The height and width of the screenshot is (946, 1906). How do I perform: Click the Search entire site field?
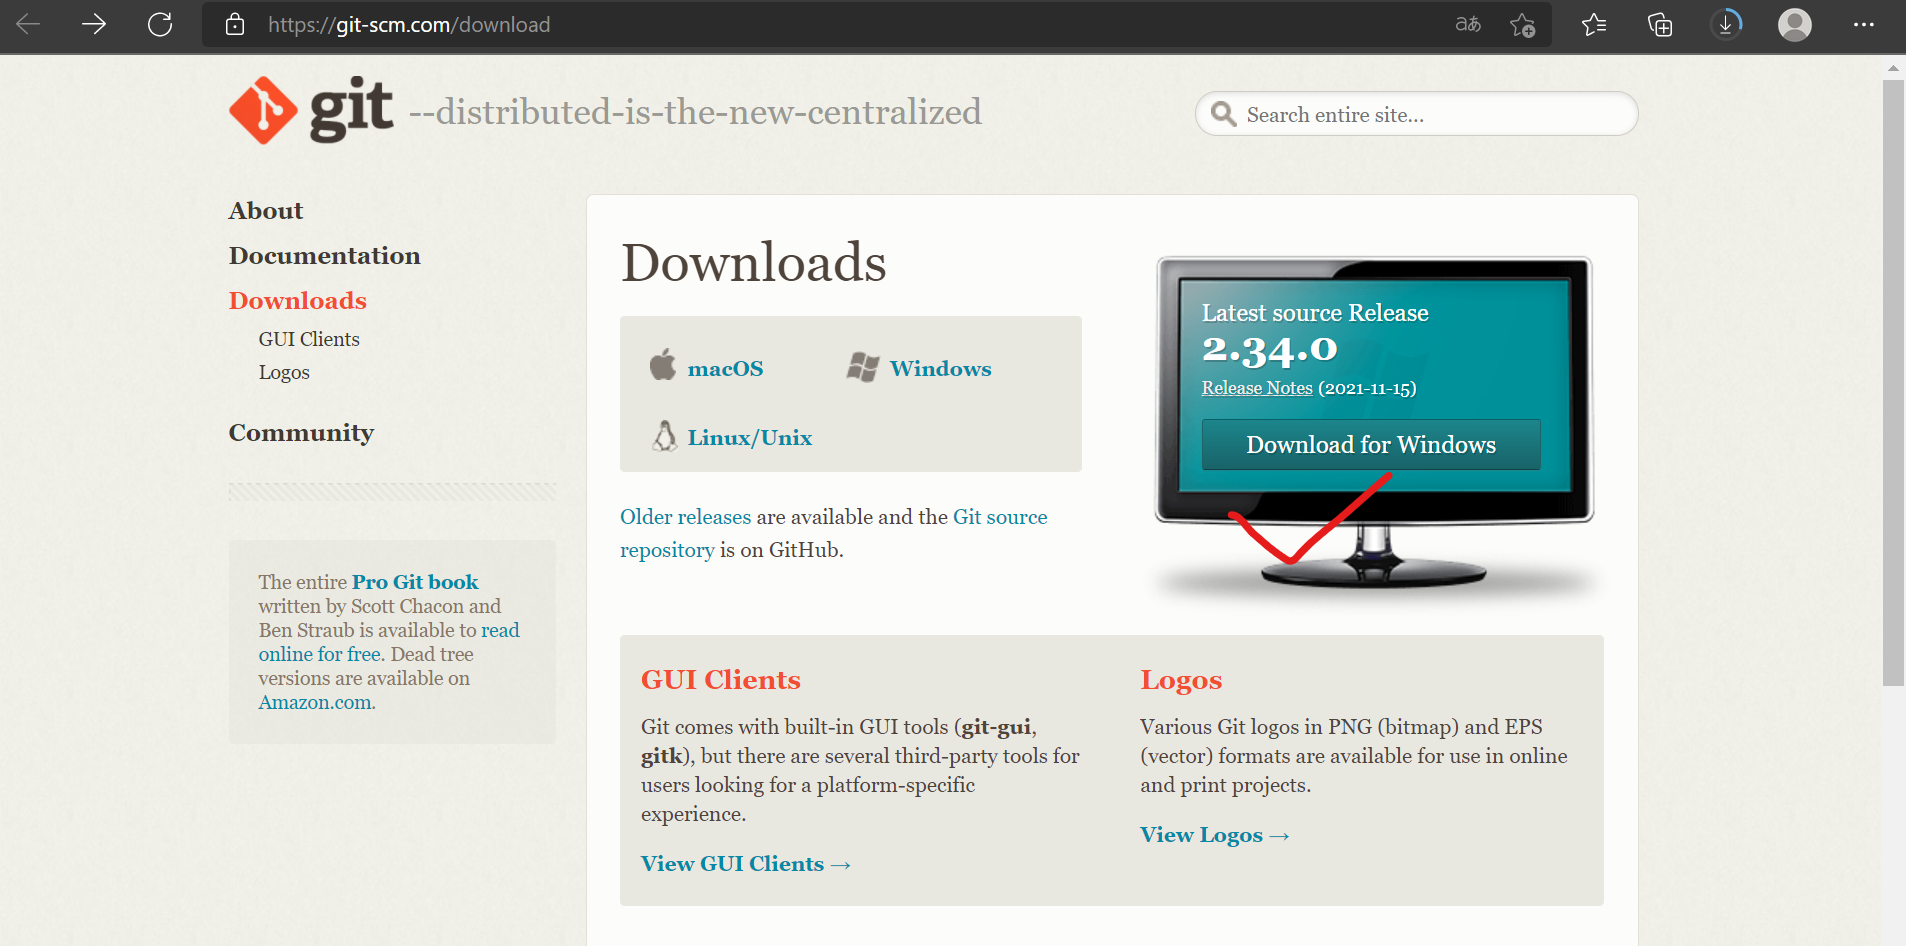point(1416,114)
